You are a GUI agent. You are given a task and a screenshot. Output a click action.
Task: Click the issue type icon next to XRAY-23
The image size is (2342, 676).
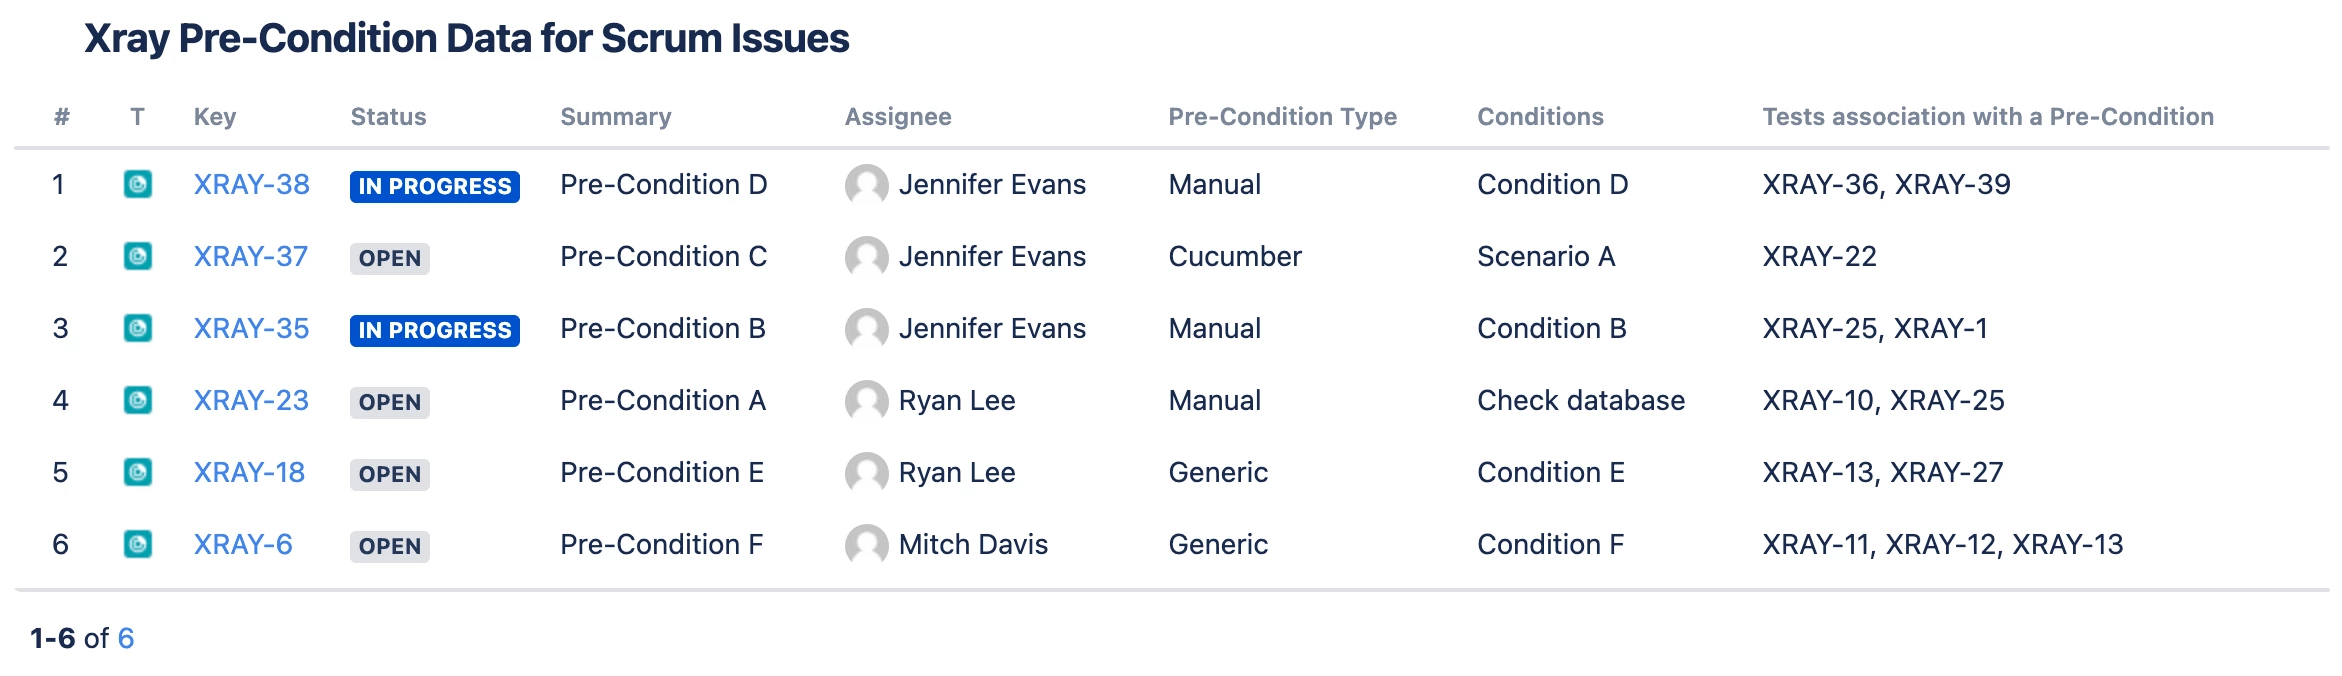(138, 401)
